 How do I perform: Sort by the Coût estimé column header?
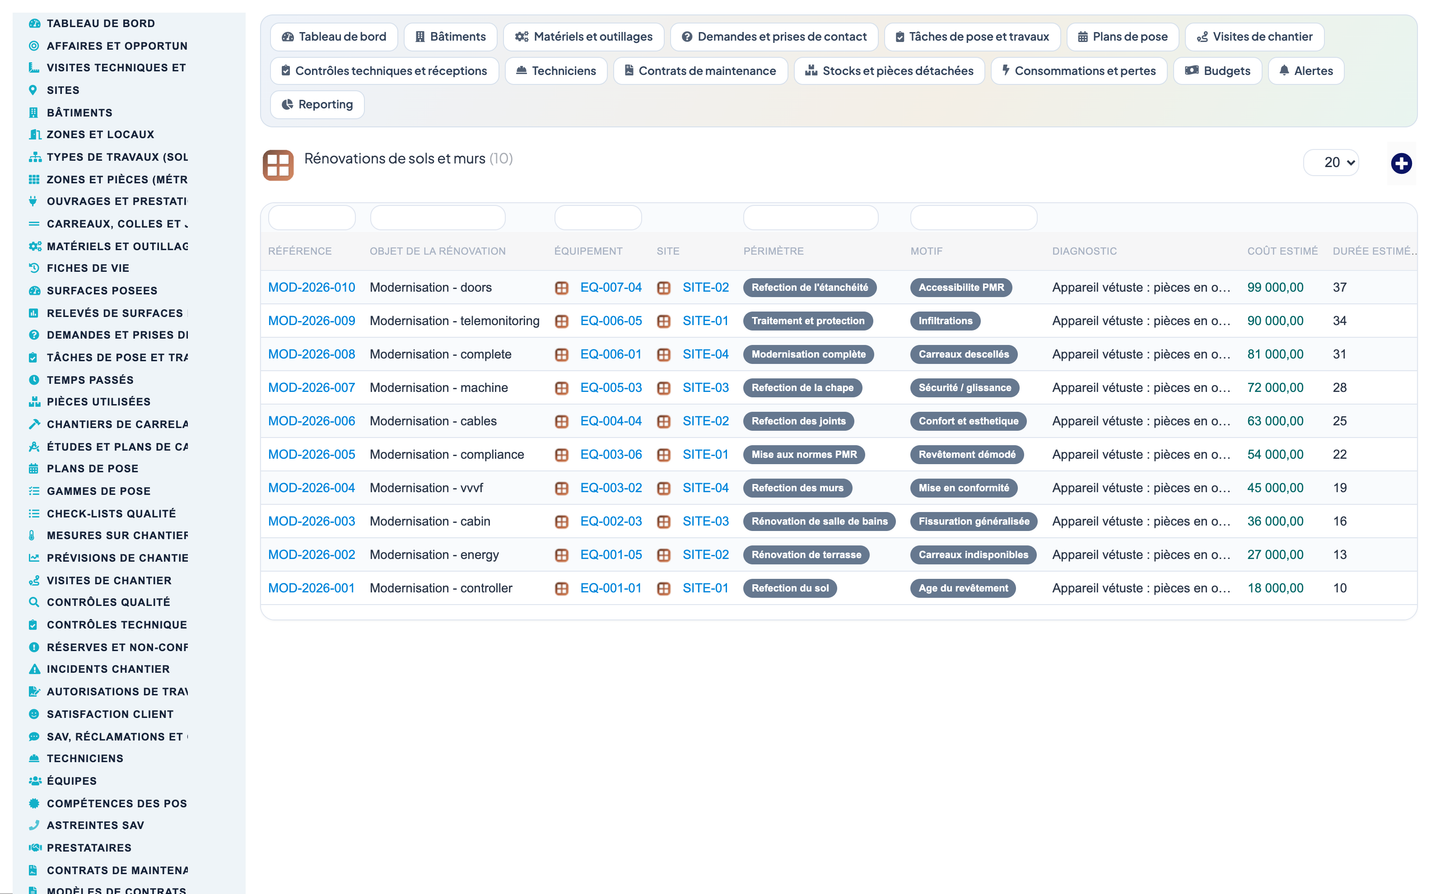[1282, 251]
